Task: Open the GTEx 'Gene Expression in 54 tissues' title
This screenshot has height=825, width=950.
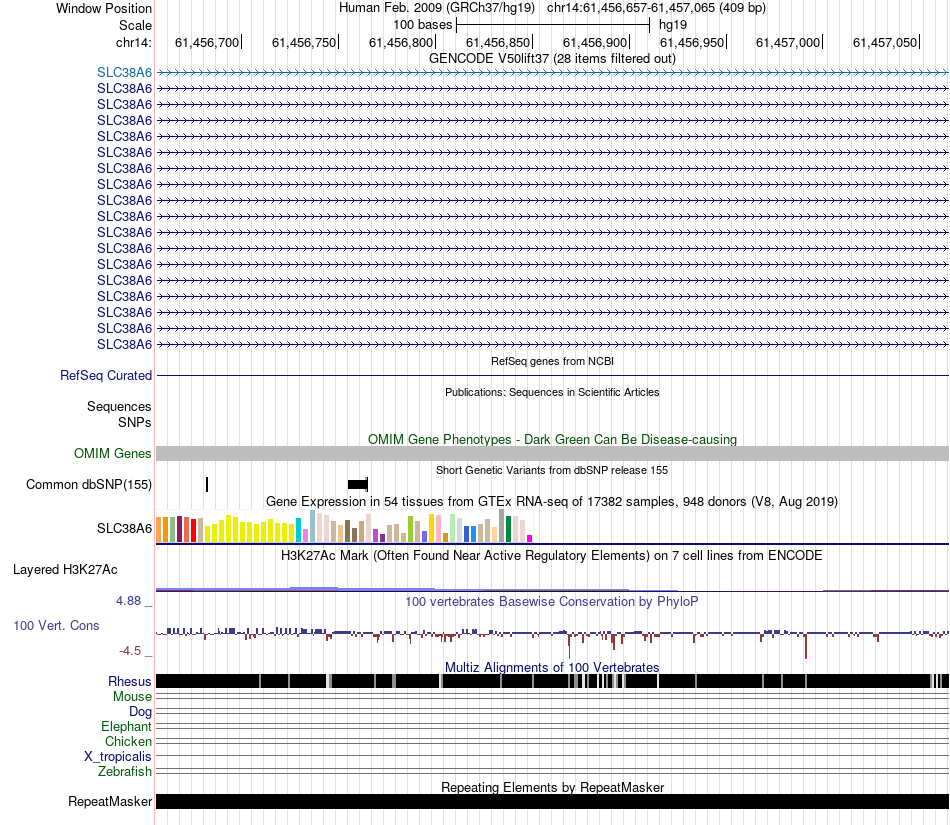Action: pyautogui.click(x=552, y=502)
